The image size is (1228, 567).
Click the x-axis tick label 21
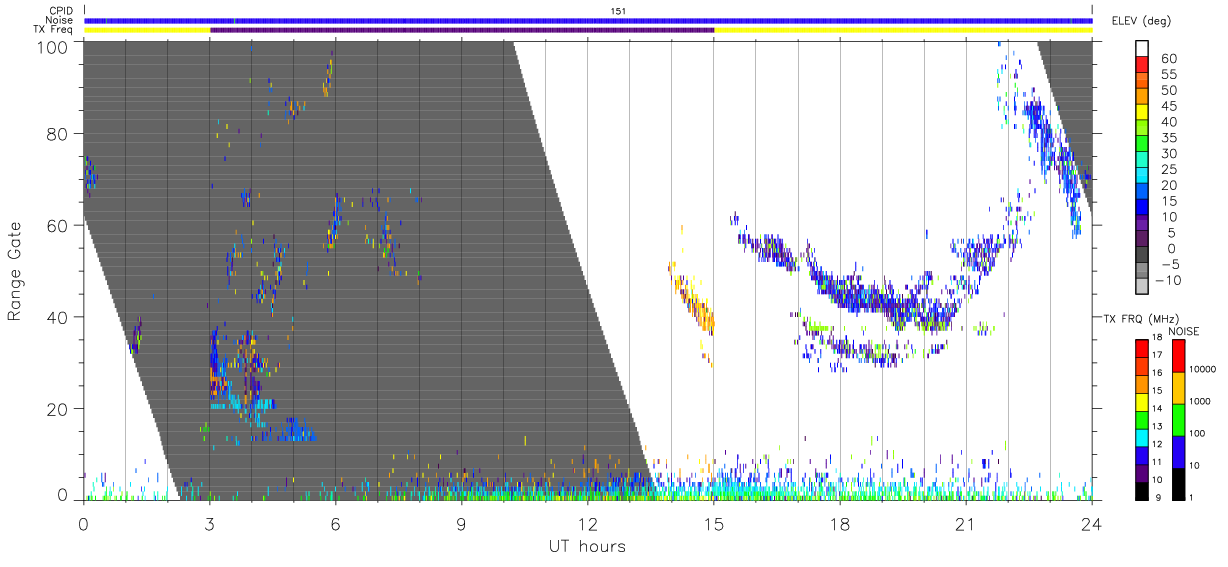966,524
